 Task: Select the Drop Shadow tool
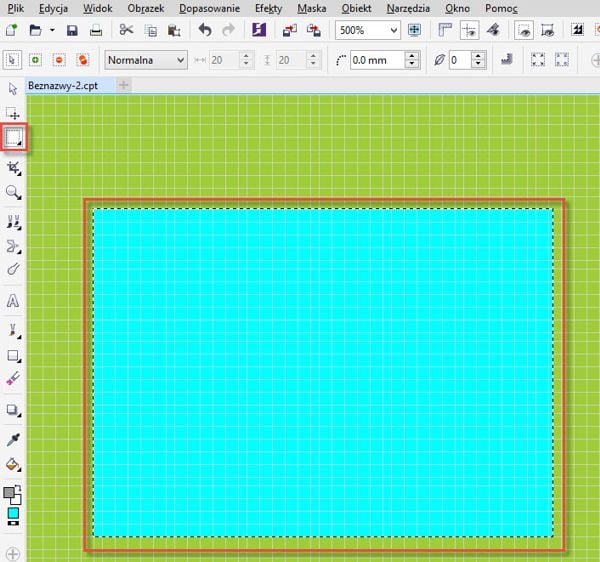(x=14, y=410)
